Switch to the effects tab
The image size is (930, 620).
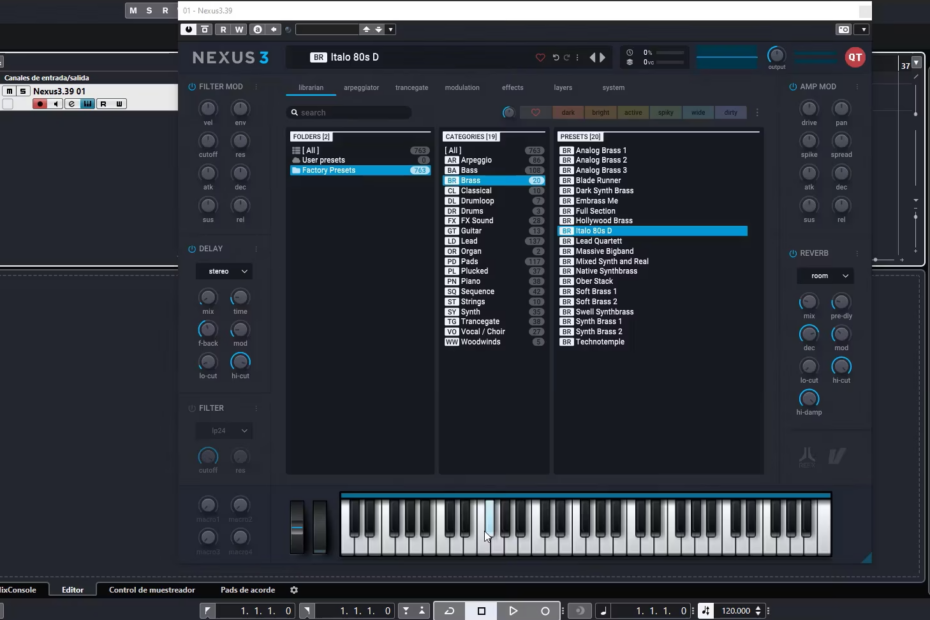512,87
